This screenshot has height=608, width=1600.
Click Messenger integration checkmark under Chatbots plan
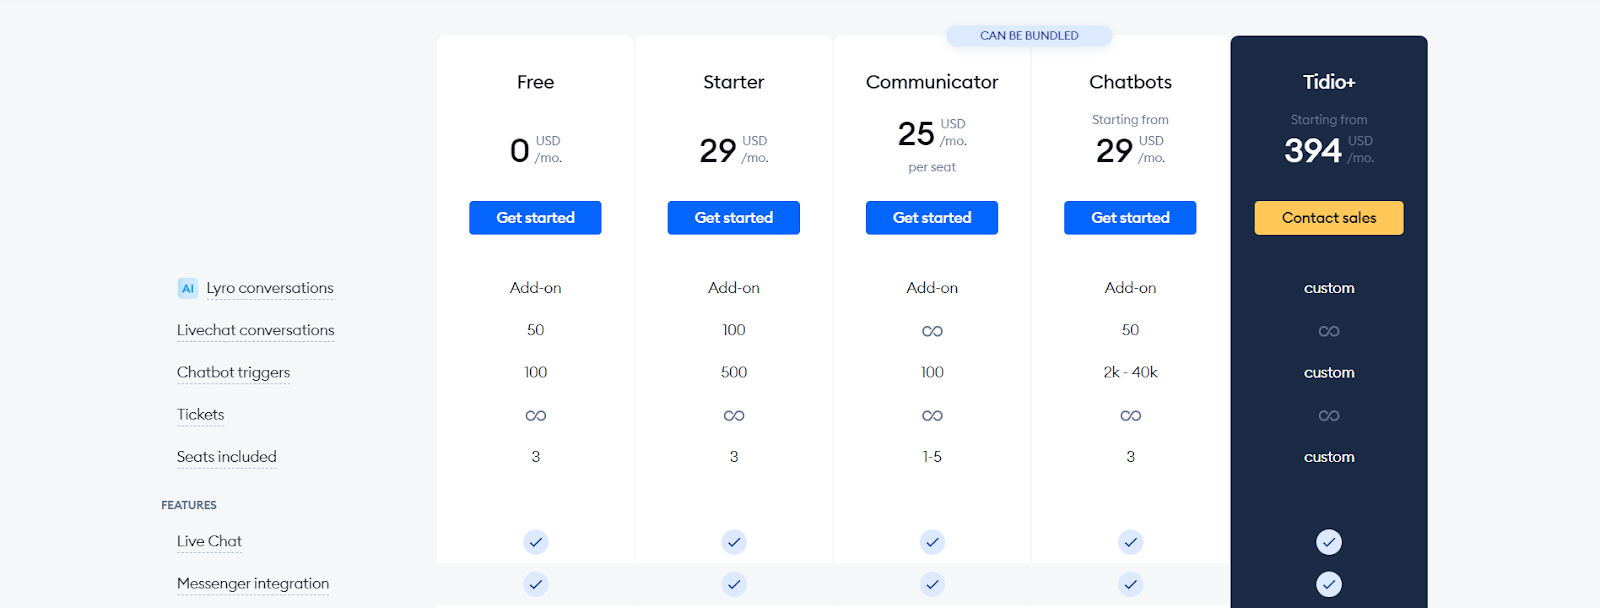coord(1130,584)
